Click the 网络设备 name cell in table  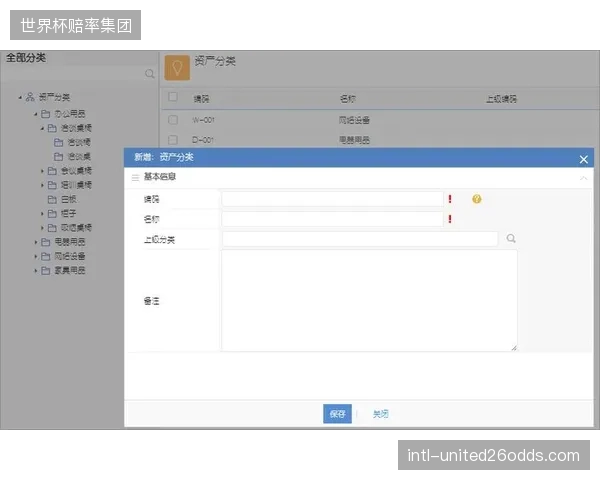[354, 120]
